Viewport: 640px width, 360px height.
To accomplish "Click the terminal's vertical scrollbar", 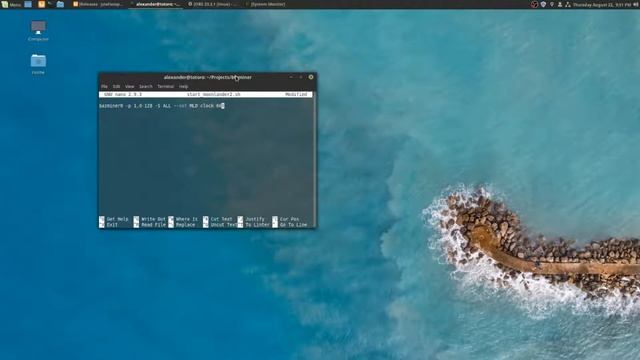I will [314, 159].
